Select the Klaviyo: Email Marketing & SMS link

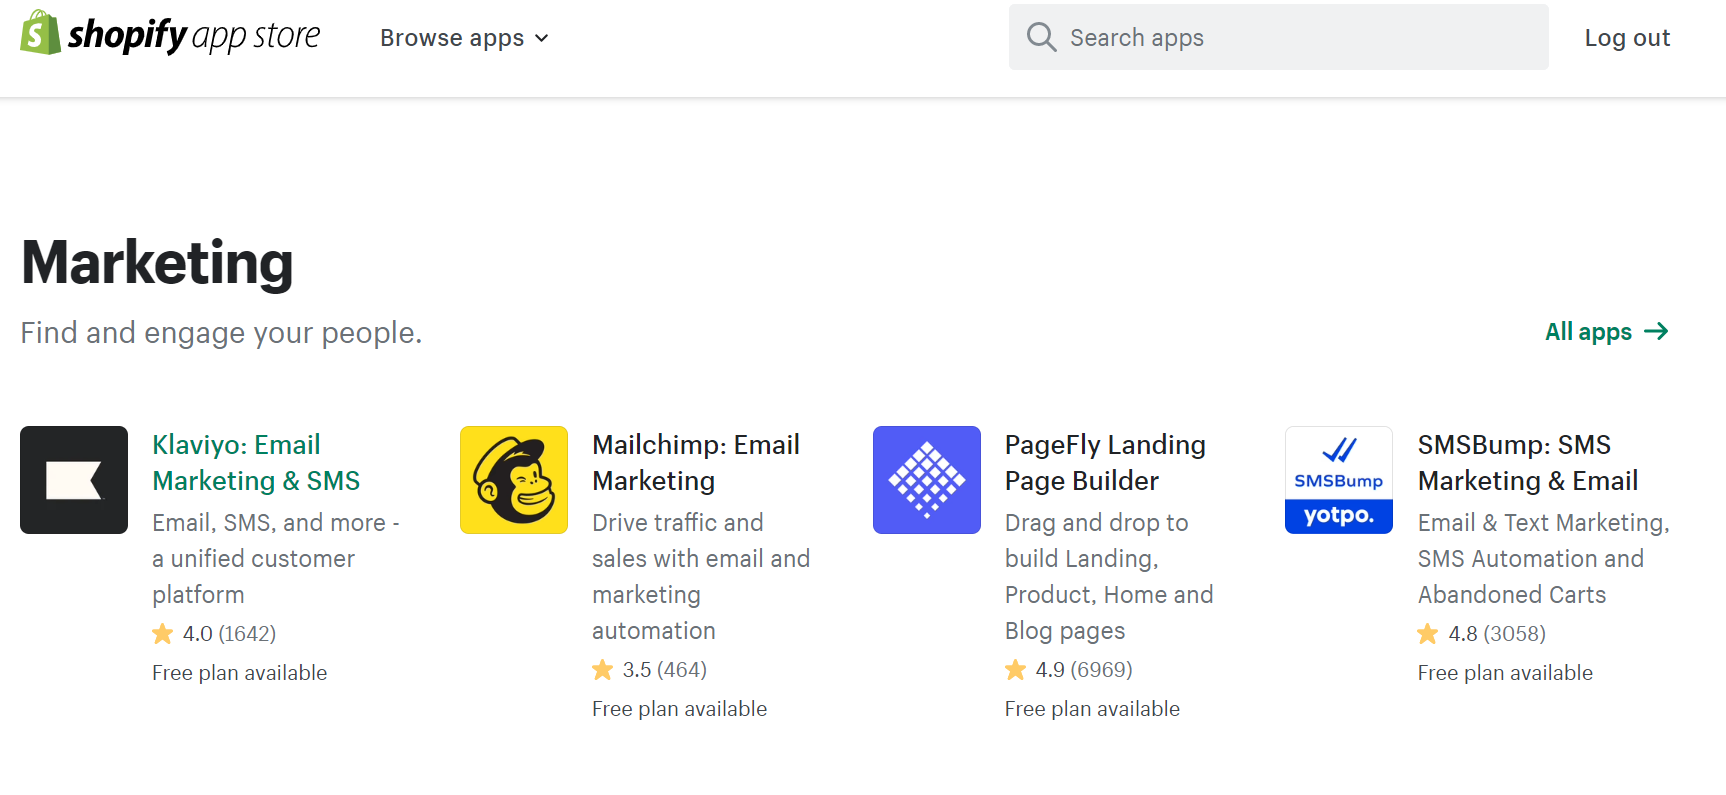click(256, 462)
